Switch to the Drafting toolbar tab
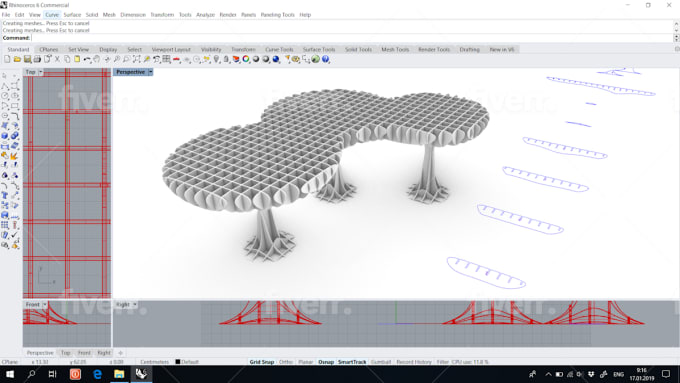 (x=469, y=49)
